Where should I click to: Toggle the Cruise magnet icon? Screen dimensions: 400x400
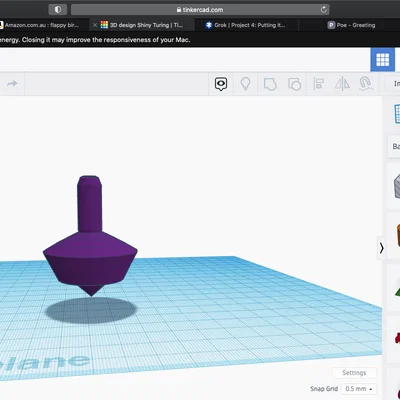pyautogui.click(x=366, y=84)
